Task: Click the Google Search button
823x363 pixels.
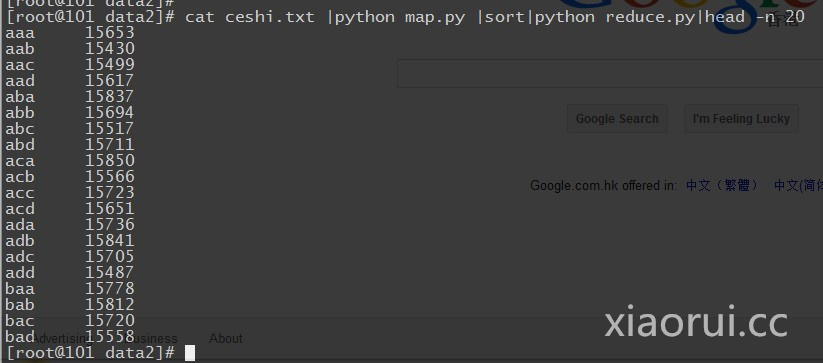Action: coord(617,119)
